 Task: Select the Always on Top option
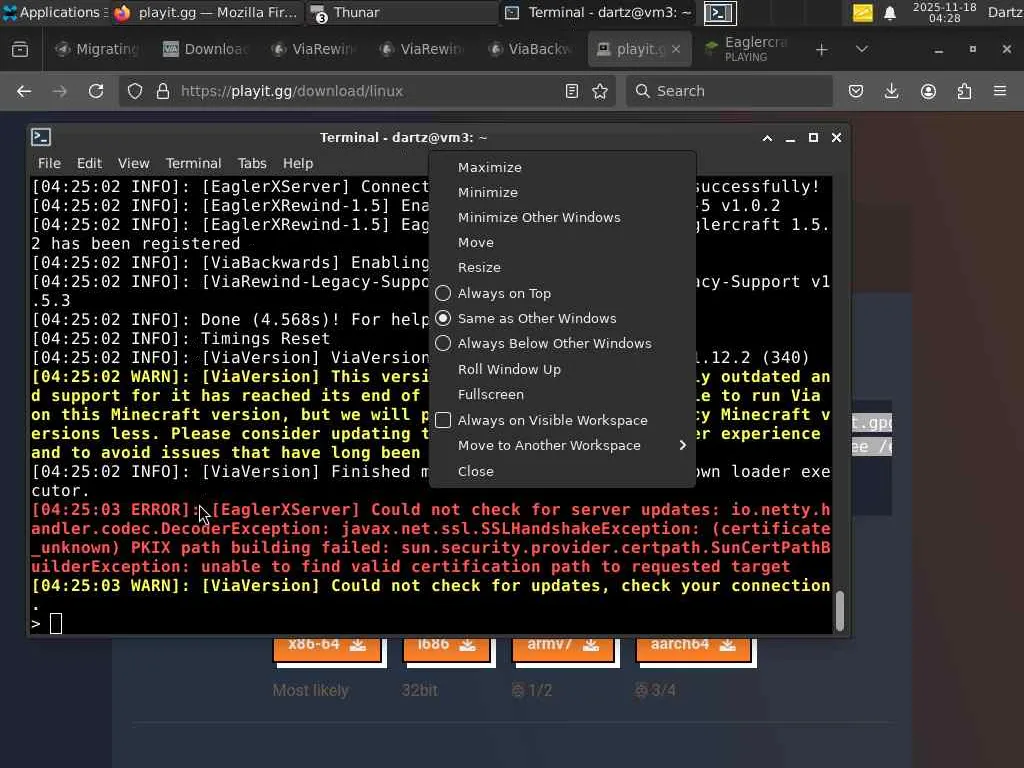tap(504, 293)
